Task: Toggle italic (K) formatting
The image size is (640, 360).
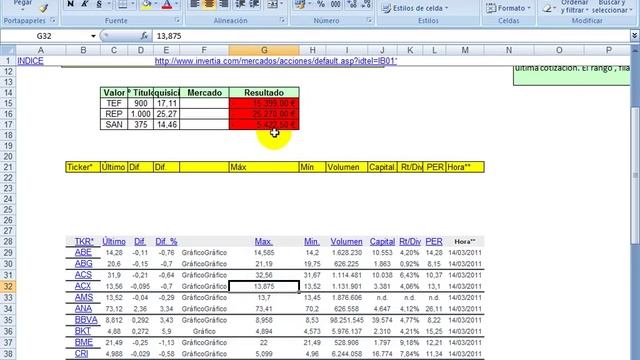Action: [x=85, y=4]
